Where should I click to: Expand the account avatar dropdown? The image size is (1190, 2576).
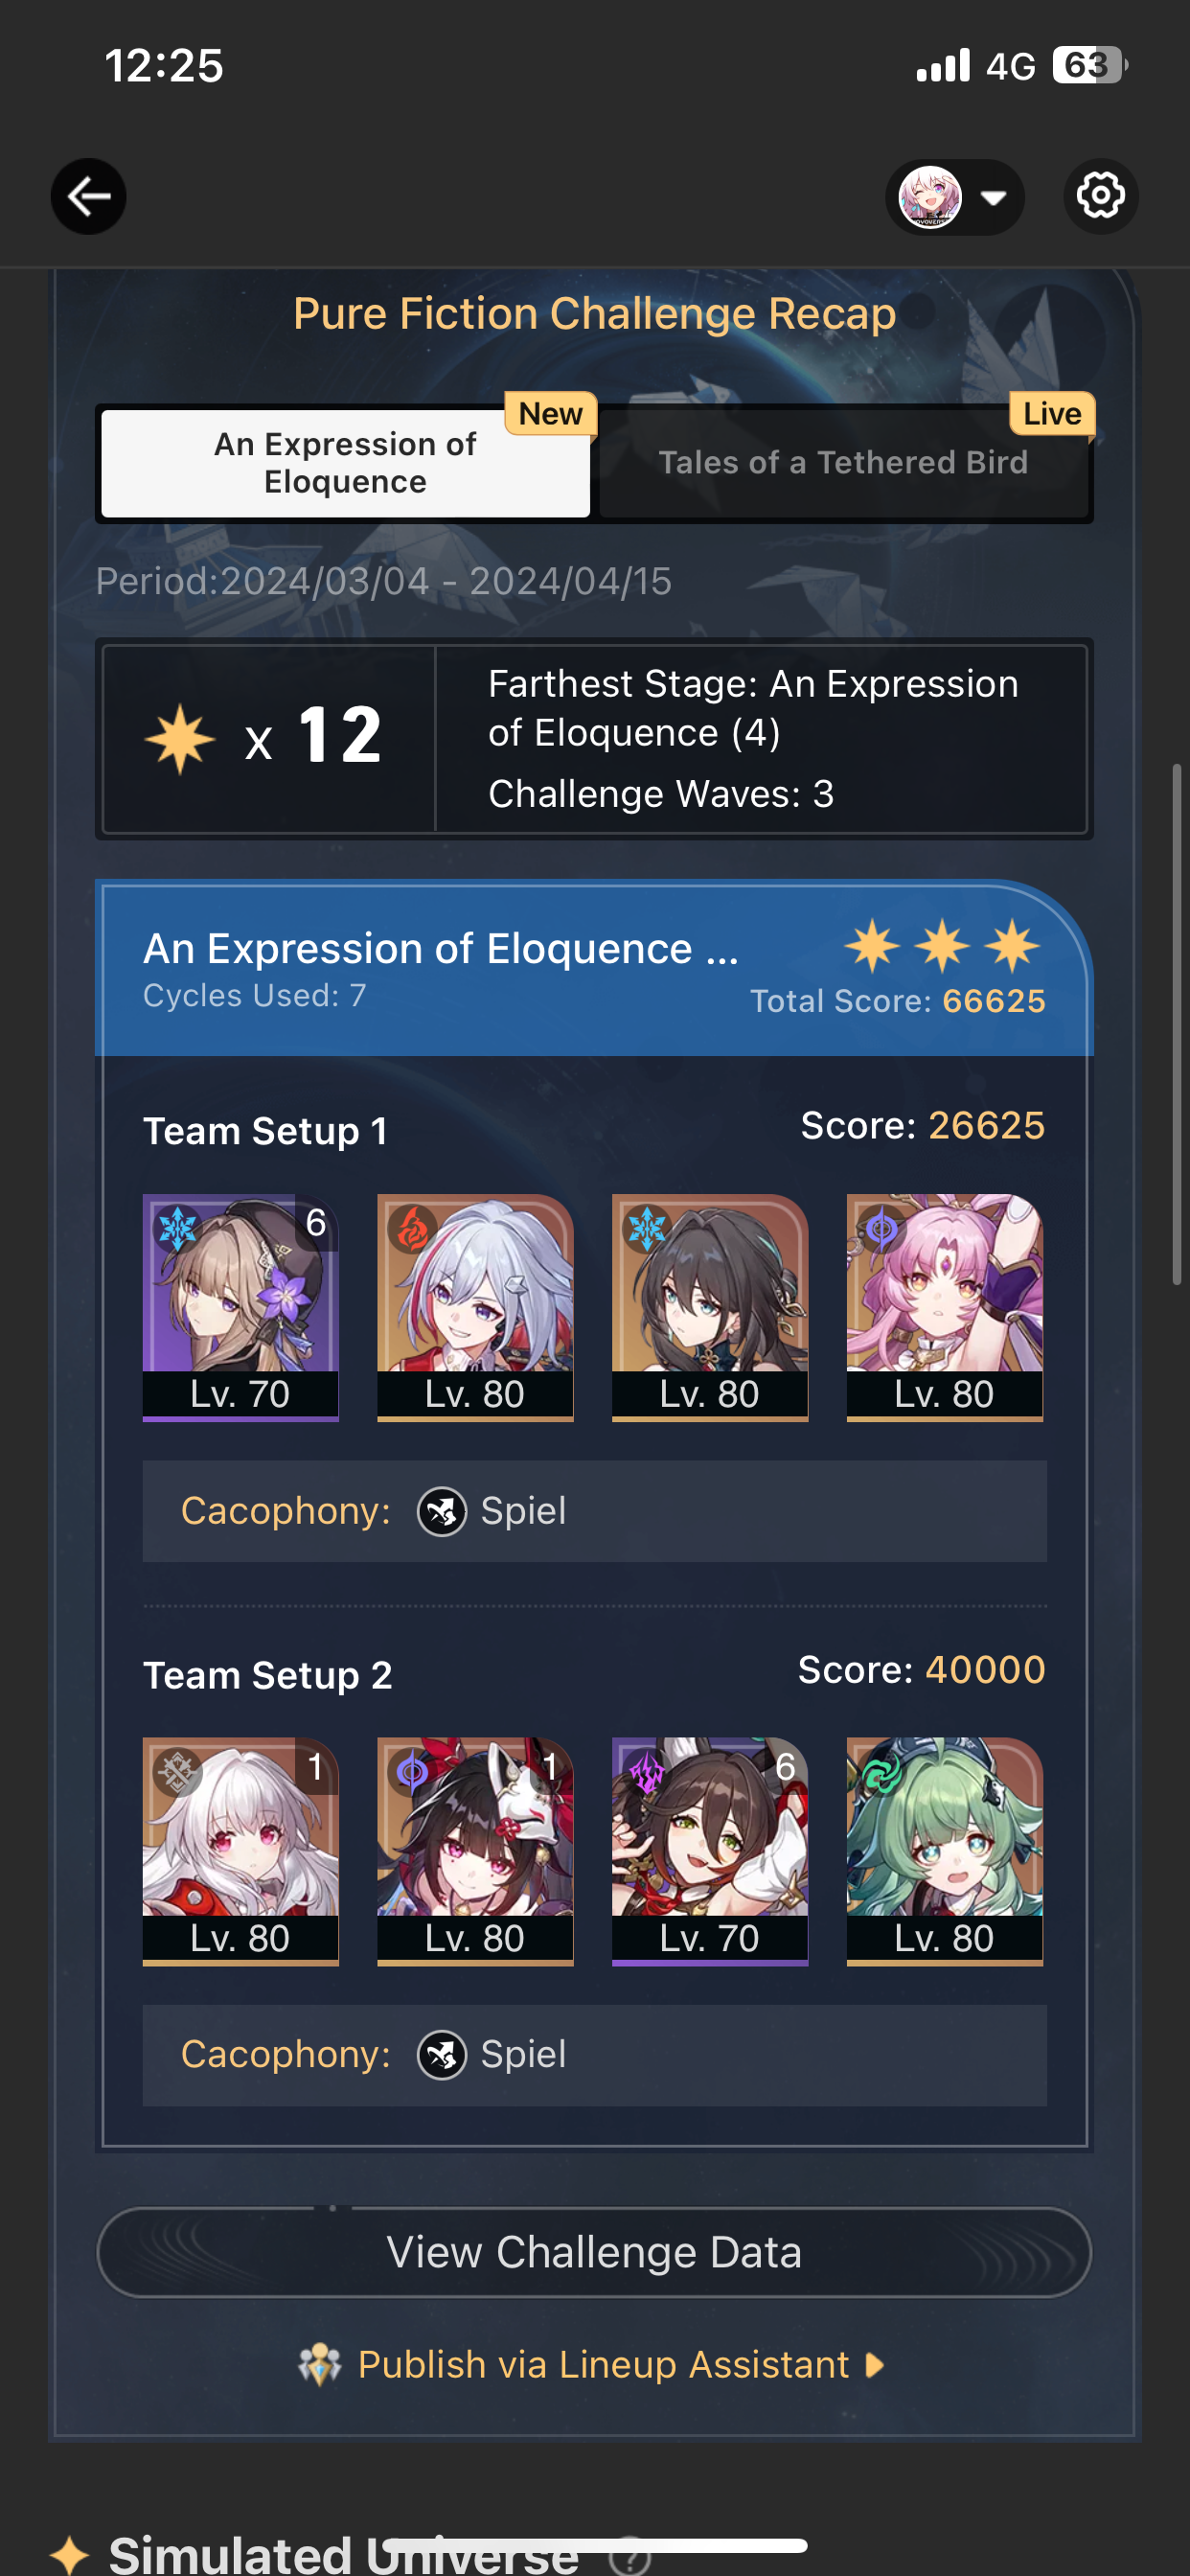click(x=954, y=197)
